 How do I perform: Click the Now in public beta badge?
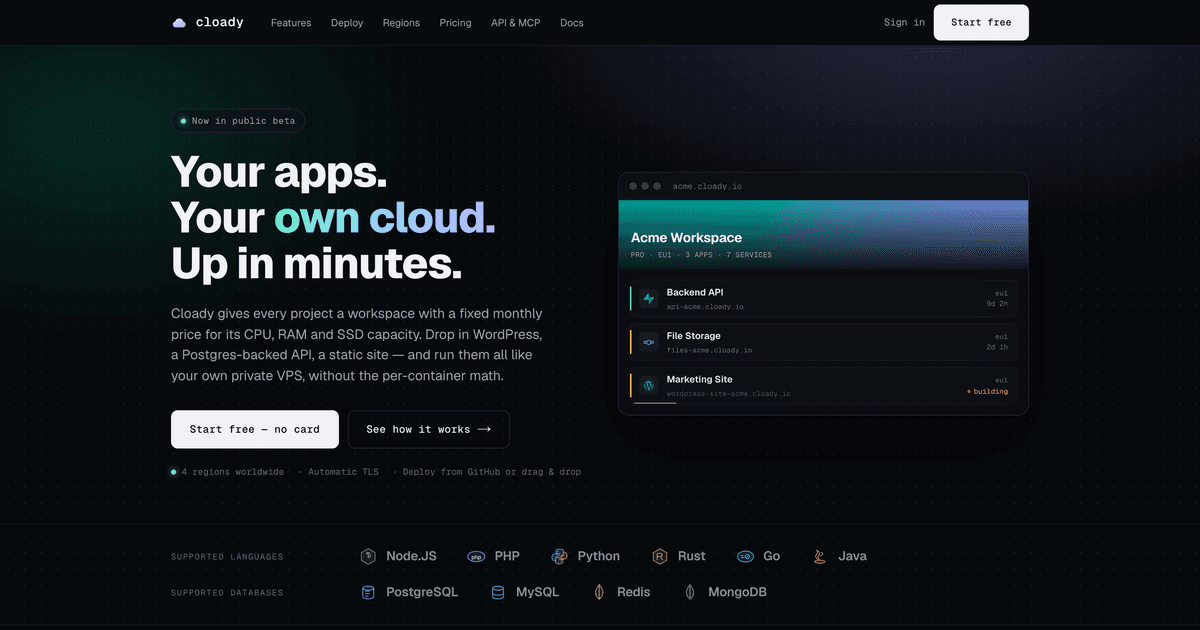pyautogui.click(x=238, y=121)
